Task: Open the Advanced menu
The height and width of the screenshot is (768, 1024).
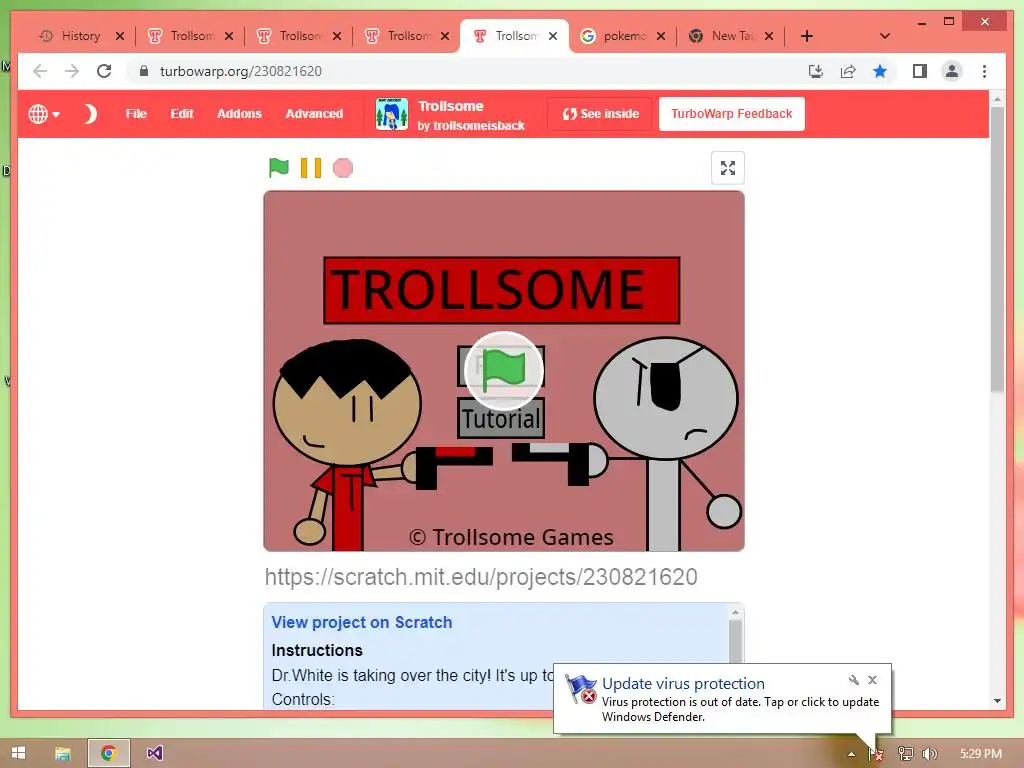Action: 314,114
